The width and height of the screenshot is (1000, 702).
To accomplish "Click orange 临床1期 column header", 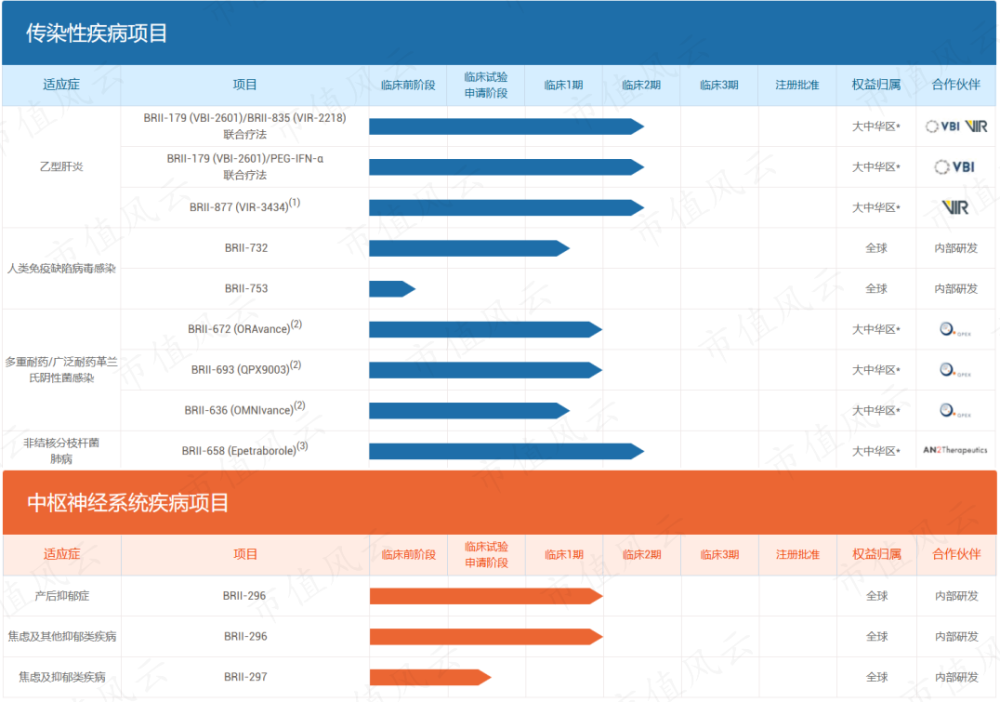I will (564, 555).
